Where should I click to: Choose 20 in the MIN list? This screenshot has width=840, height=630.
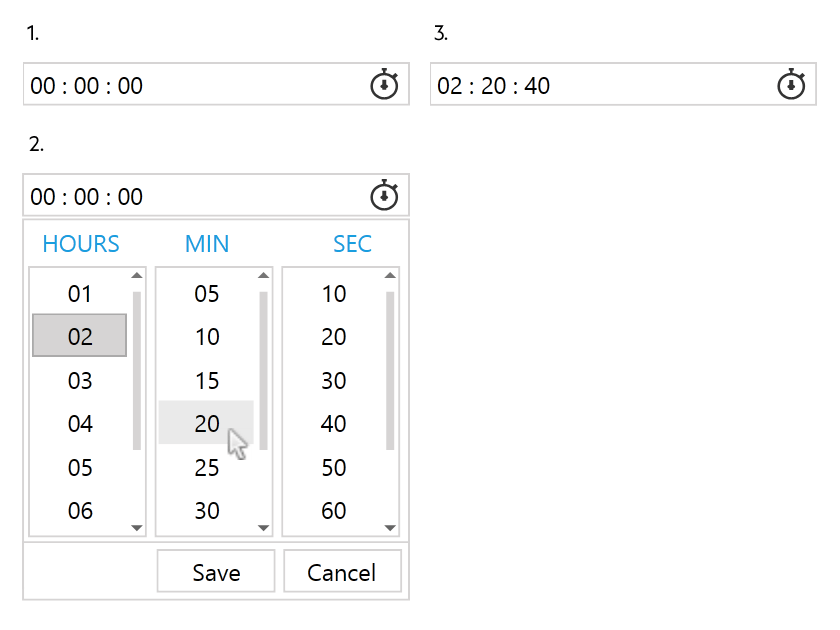tap(206, 423)
